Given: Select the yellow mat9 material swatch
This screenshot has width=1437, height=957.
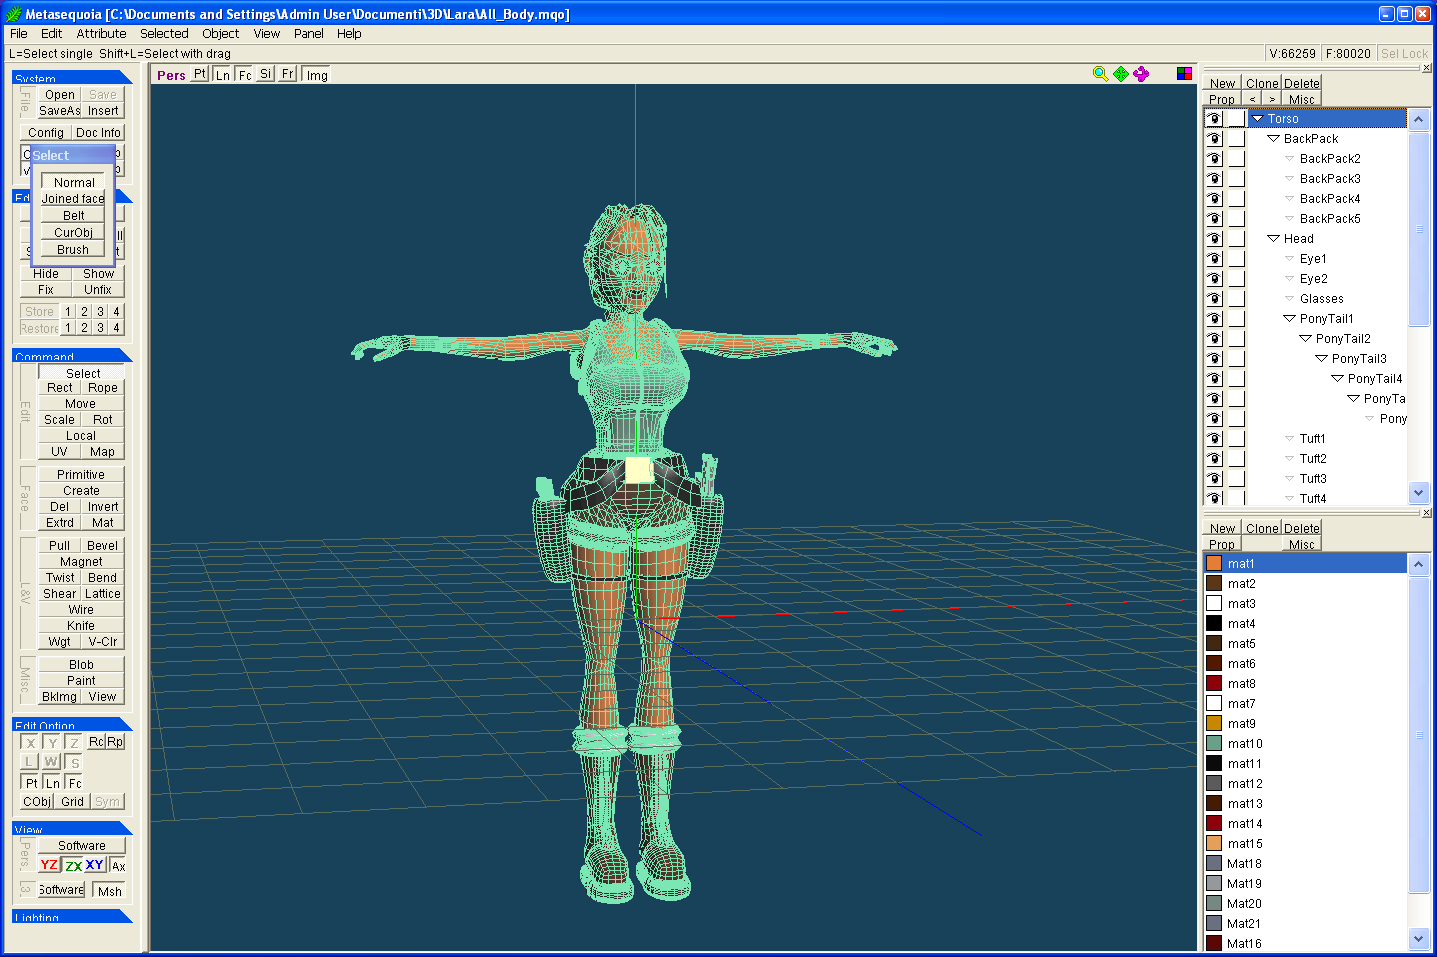Looking at the screenshot, I should coord(1214,723).
